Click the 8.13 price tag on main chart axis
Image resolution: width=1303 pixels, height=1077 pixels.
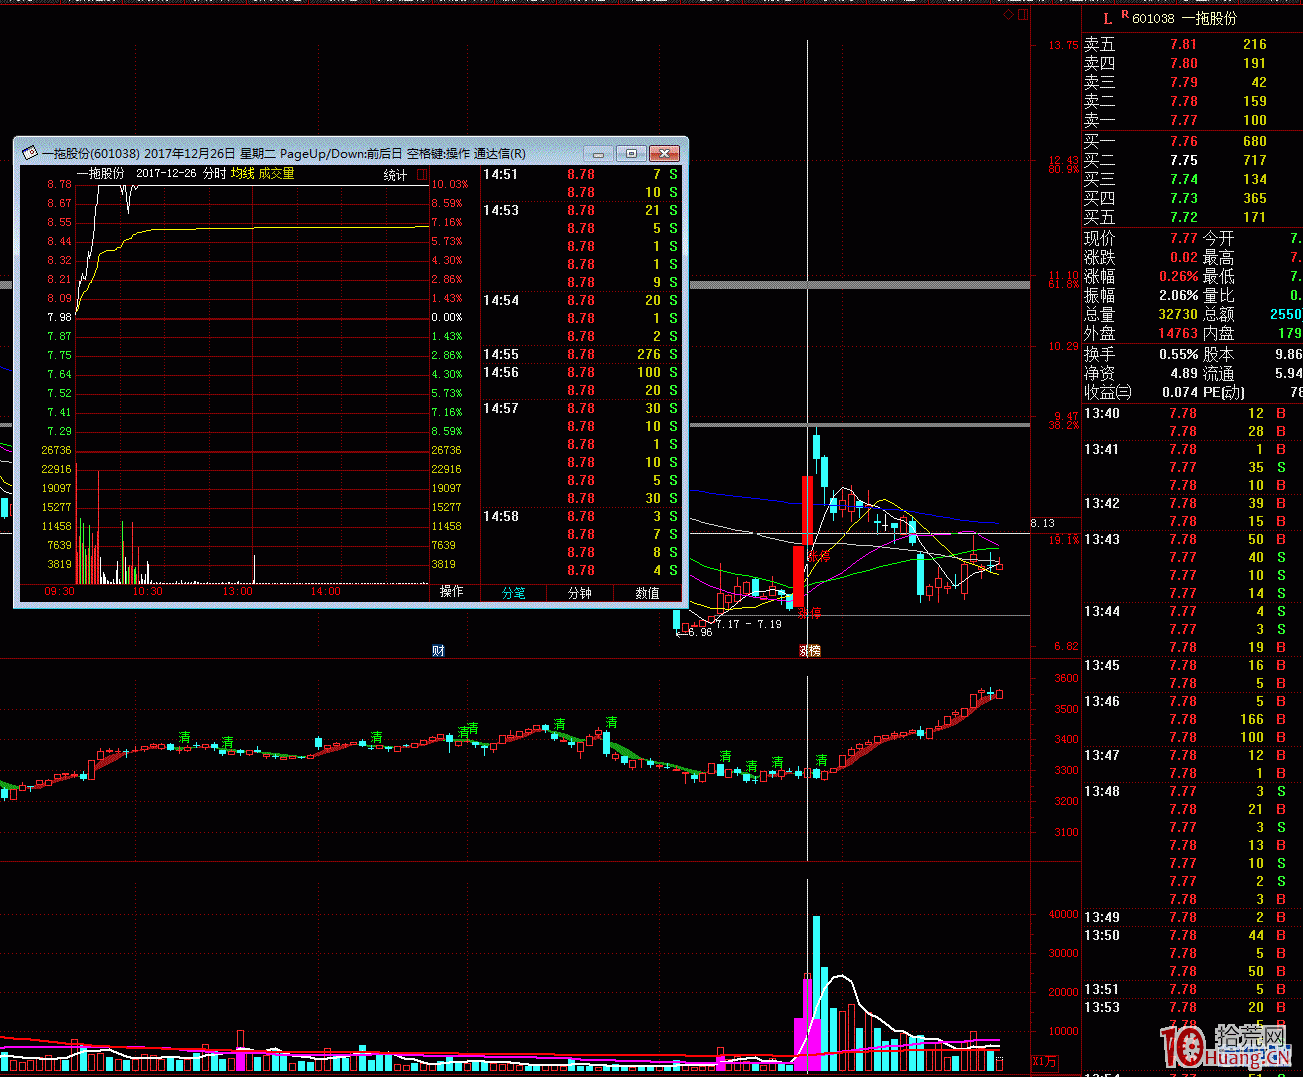pos(1043,523)
